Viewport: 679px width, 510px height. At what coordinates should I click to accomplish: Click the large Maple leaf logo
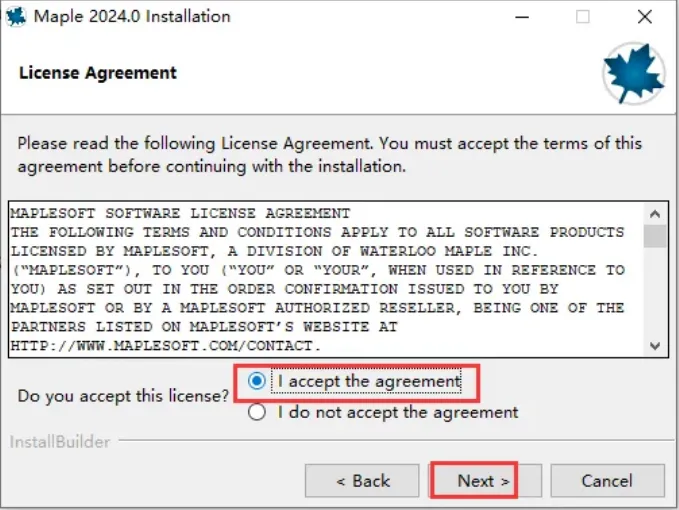click(634, 74)
